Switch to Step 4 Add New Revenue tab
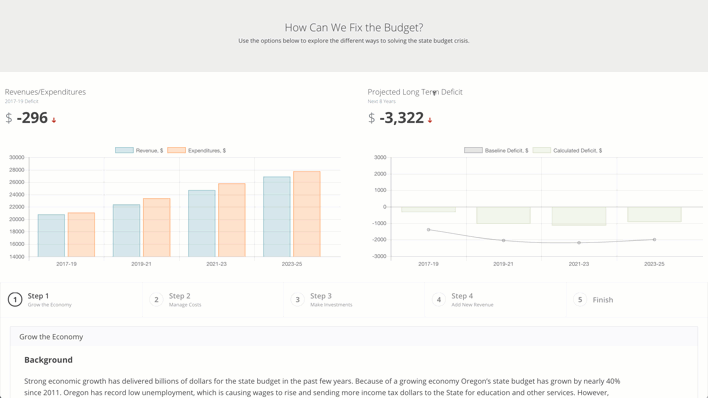 click(495, 300)
